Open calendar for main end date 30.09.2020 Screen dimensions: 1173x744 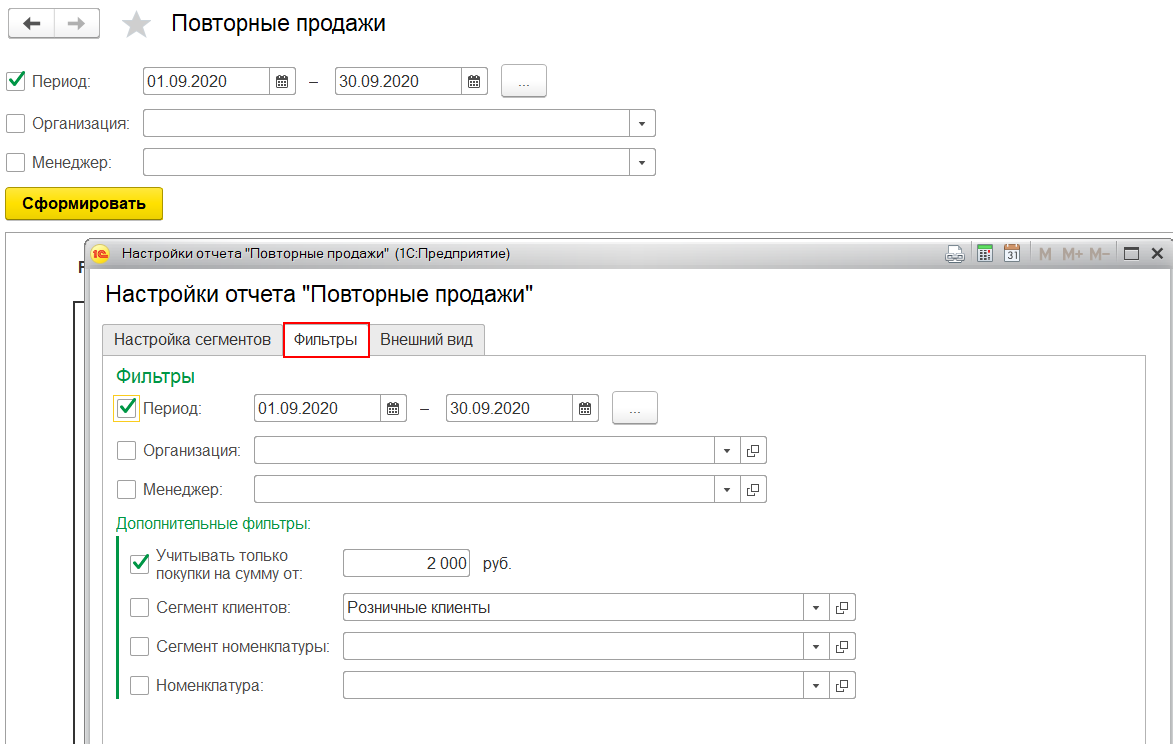[474, 82]
